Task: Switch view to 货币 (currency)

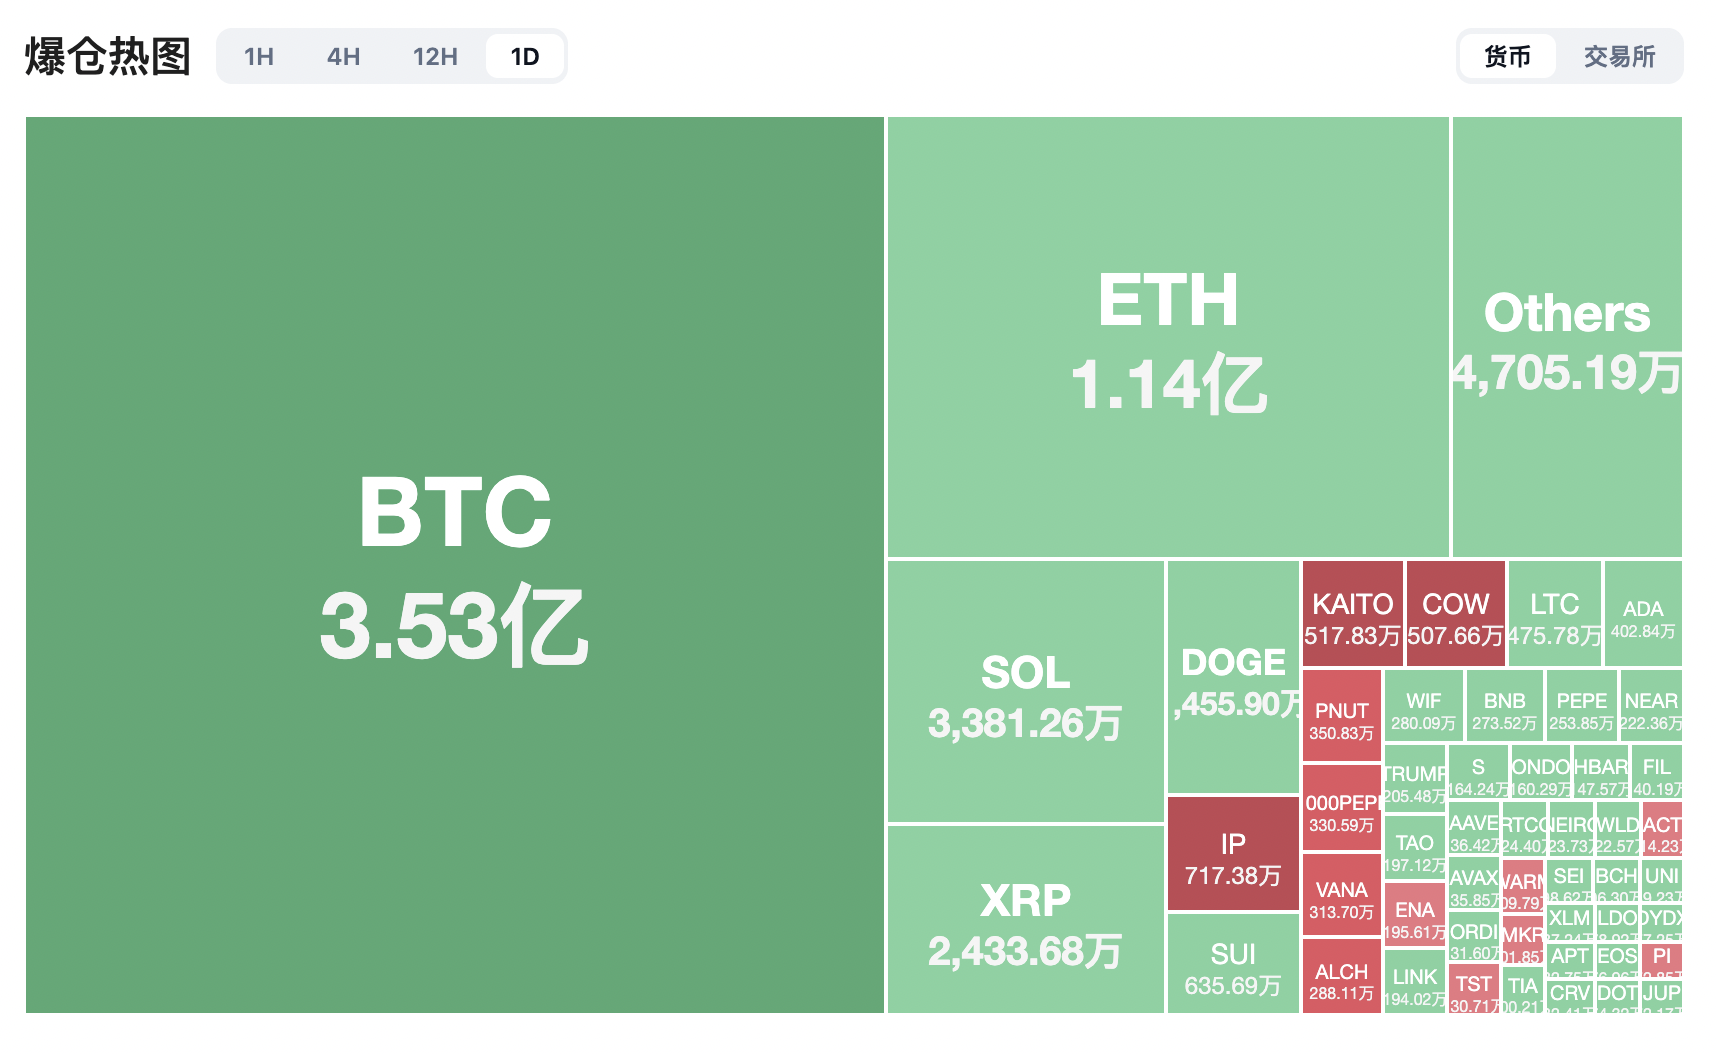Action: click(x=1507, y=57)
